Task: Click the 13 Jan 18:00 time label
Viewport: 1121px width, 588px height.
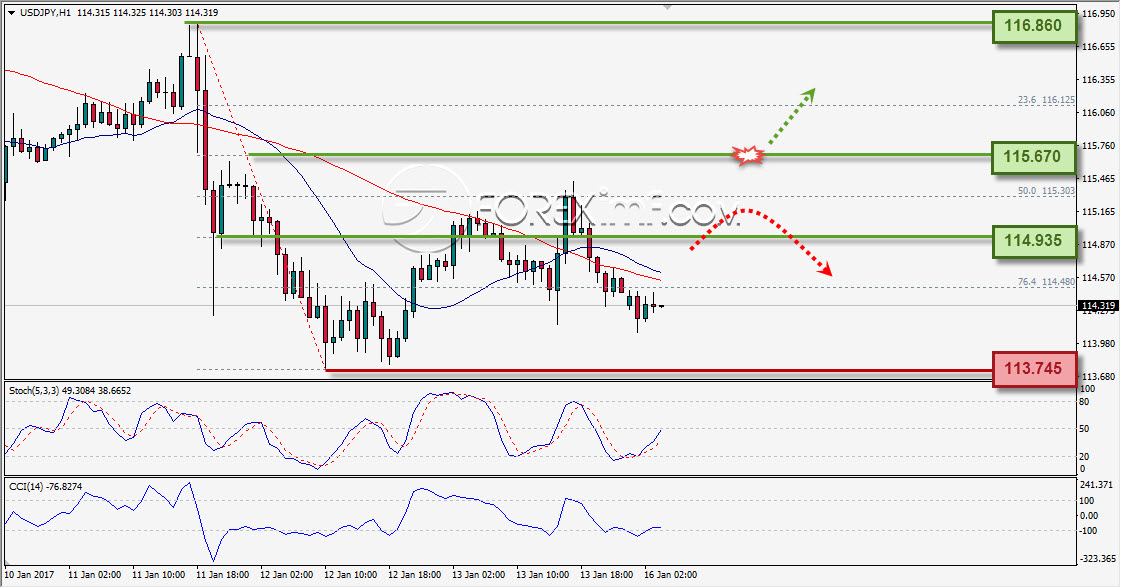Action: pos(606,574)
